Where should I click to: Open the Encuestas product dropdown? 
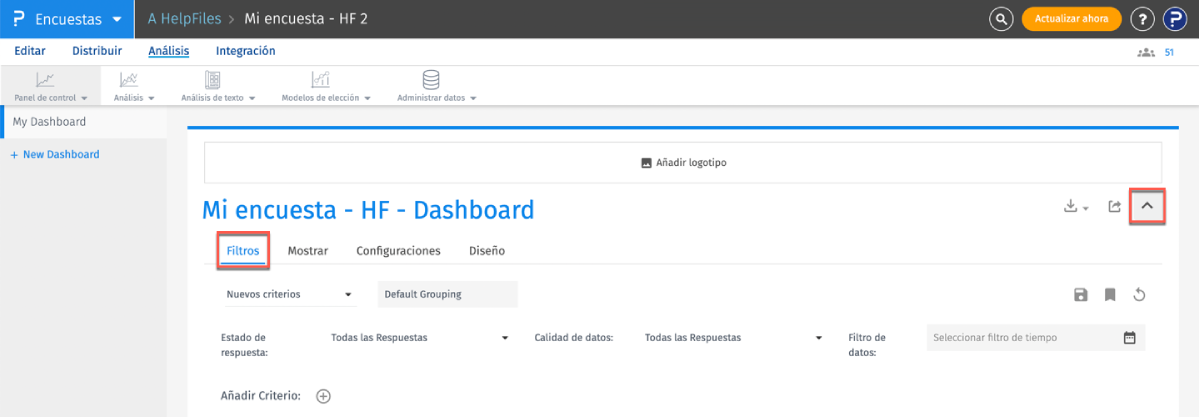point(67,19)
